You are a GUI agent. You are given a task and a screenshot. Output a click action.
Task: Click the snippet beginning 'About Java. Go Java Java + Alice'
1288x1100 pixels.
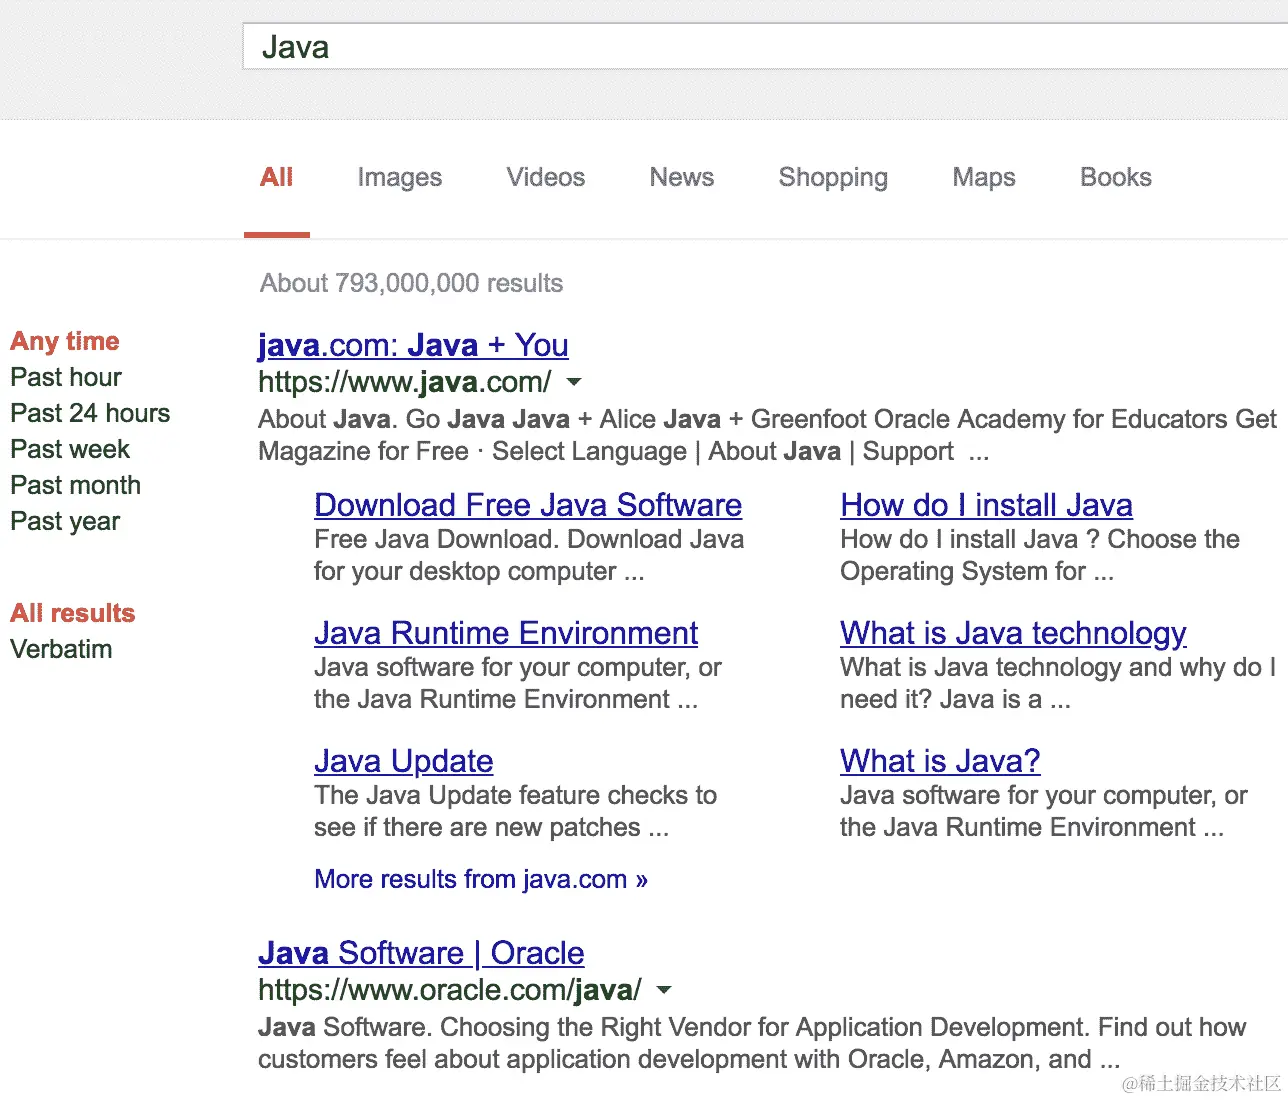click(767, 435)
